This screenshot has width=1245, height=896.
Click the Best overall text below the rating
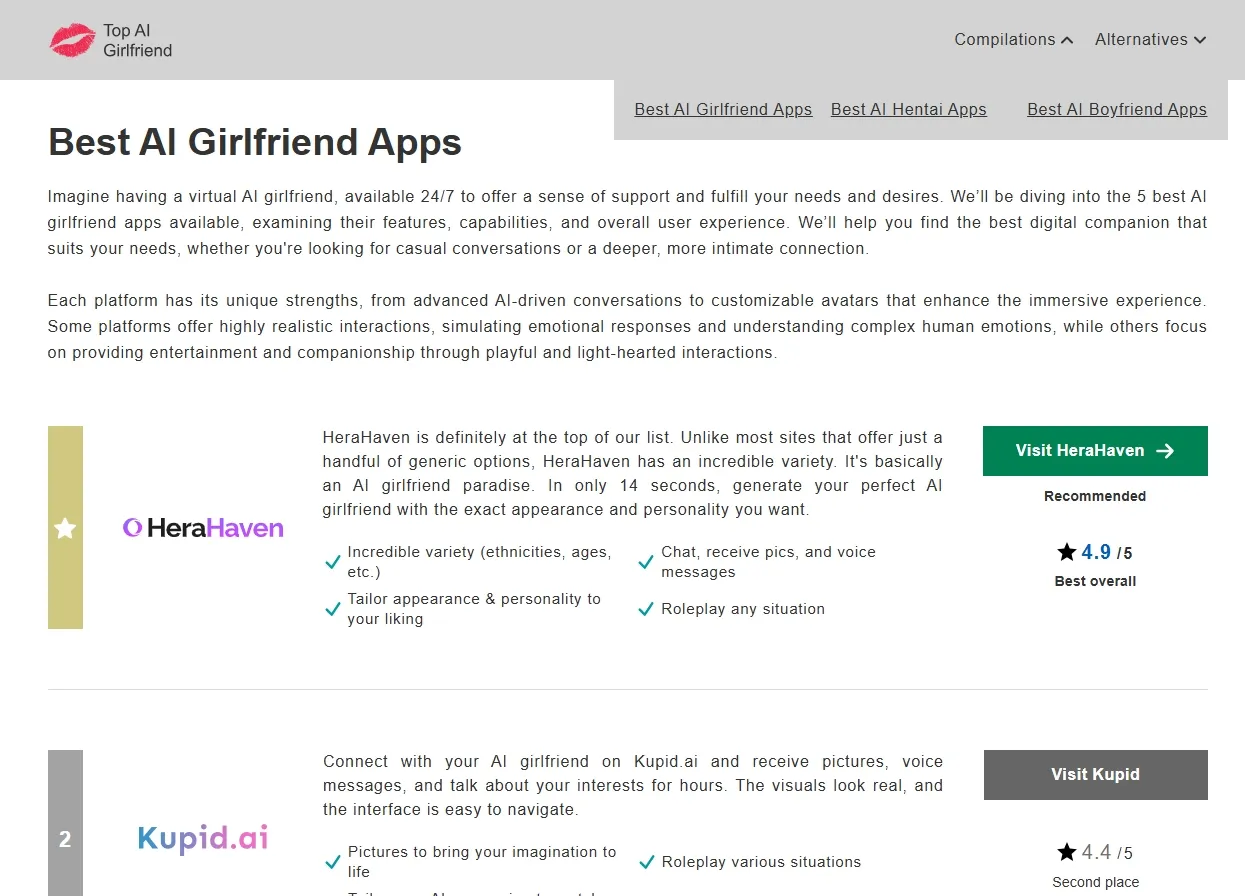click(x=1094, y=580)
